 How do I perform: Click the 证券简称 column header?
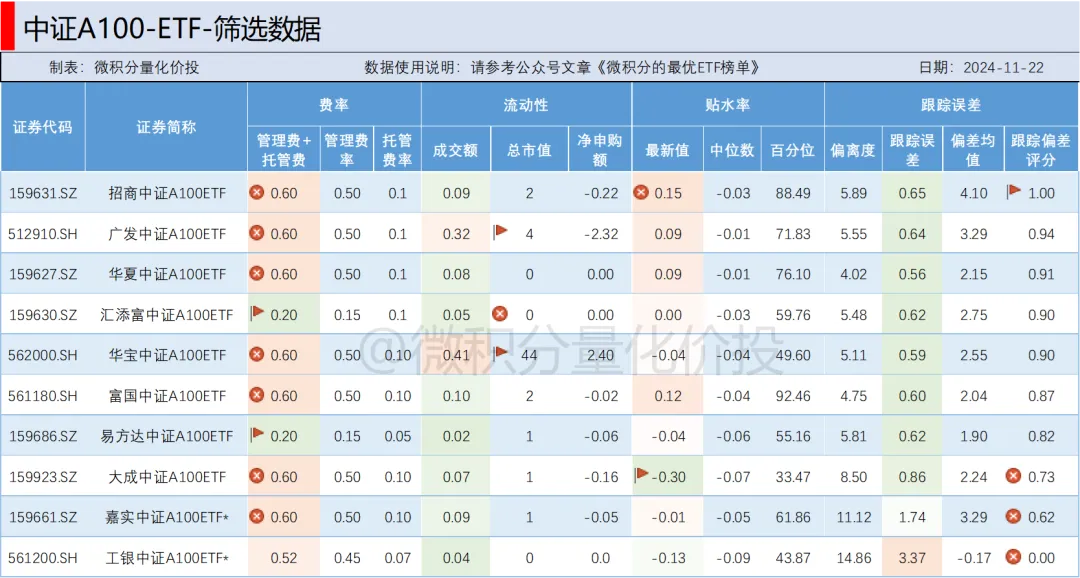[166, 127]
